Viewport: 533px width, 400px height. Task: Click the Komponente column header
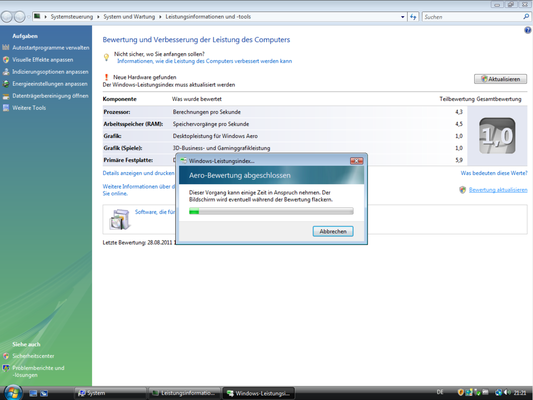click(x=119, y=99)
